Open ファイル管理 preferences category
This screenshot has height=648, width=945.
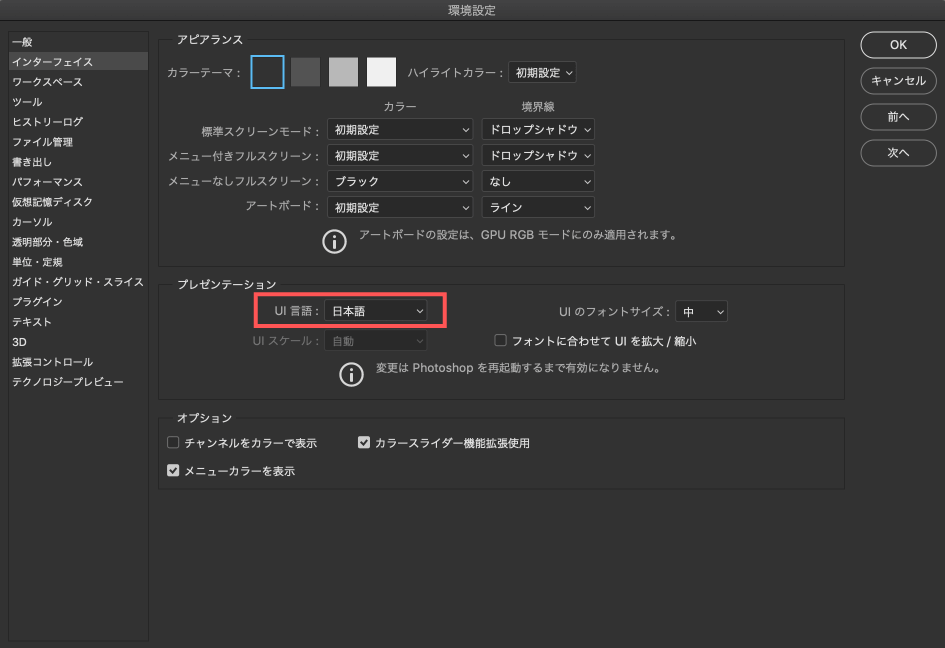78,142
